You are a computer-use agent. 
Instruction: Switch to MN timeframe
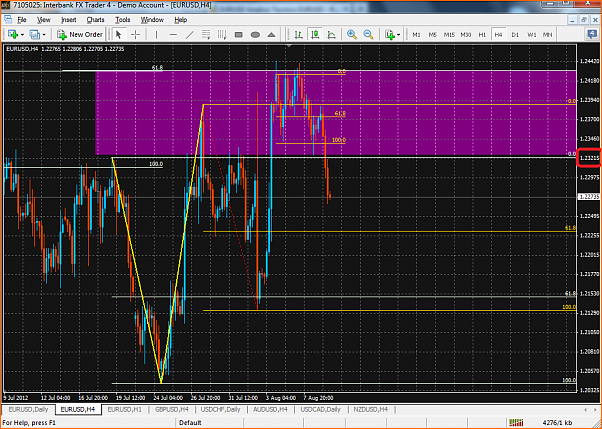[x=547, y=35]
